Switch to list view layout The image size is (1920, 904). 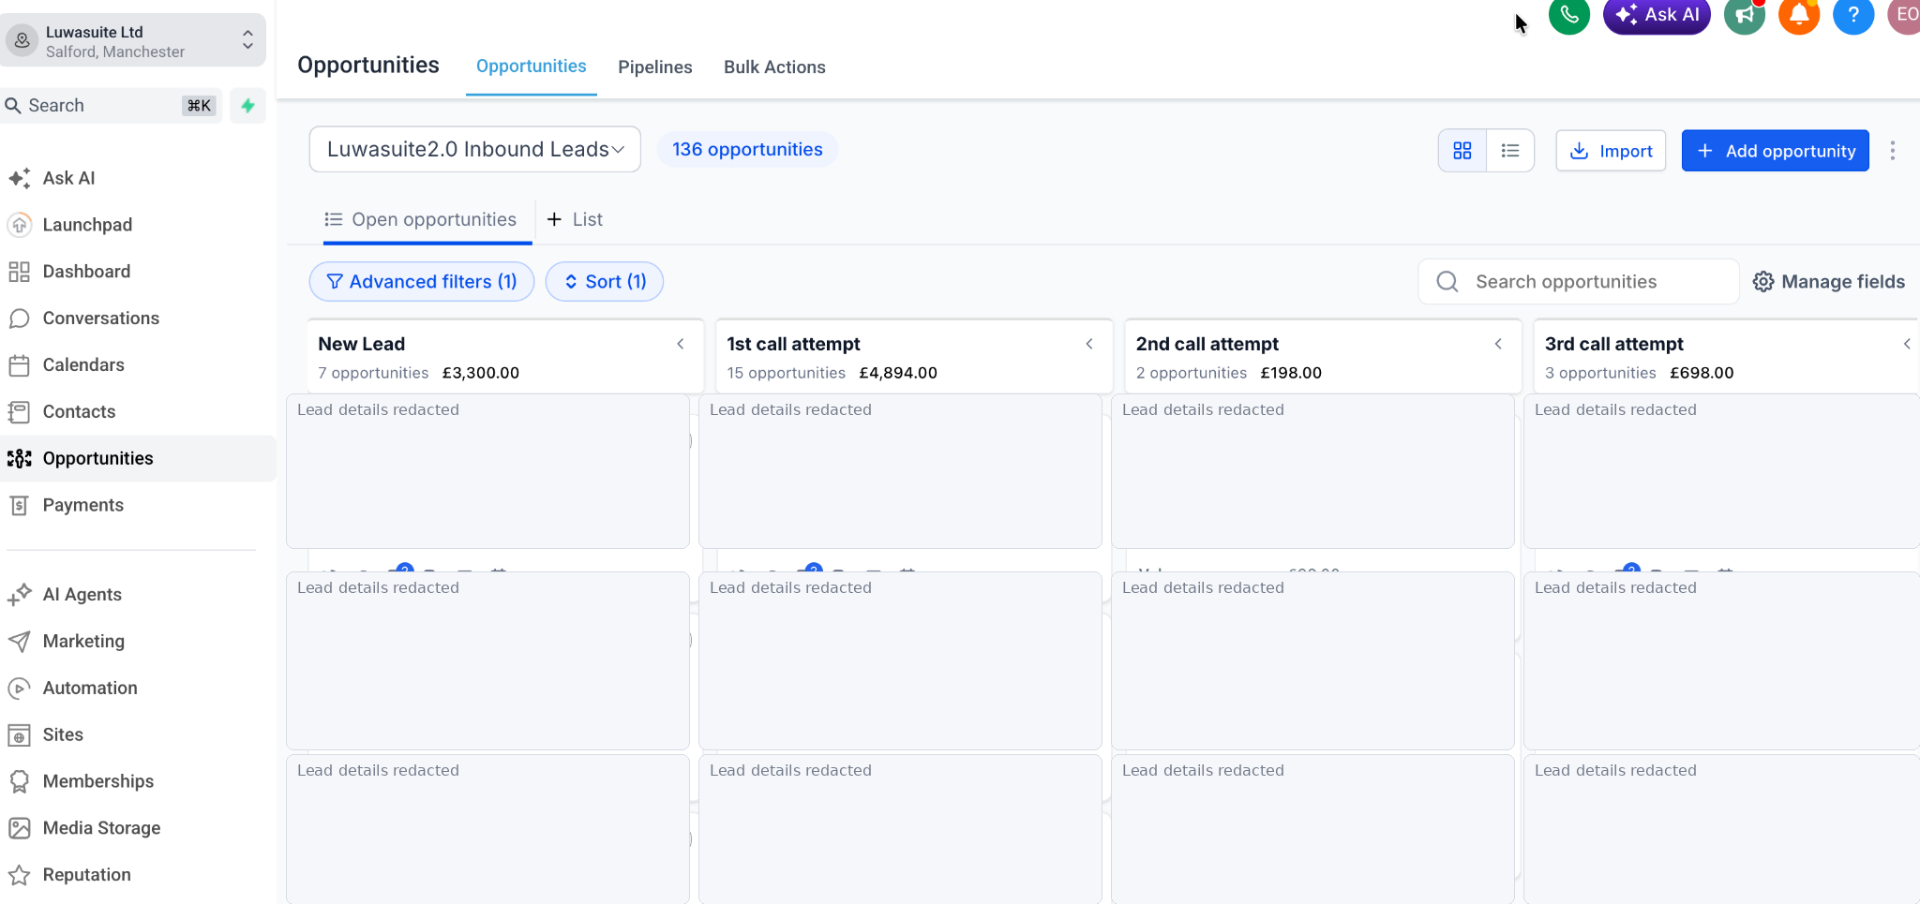[1510, 150]
